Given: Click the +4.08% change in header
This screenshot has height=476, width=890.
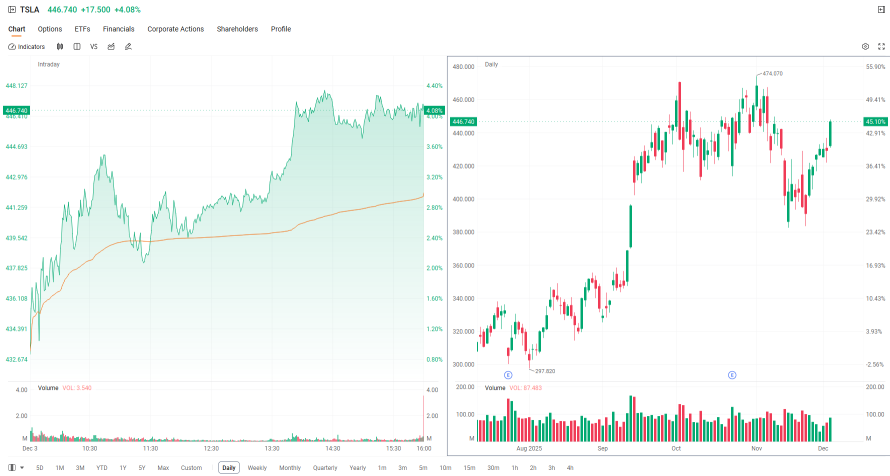Looking at the screenshot, I should [127, 10].
